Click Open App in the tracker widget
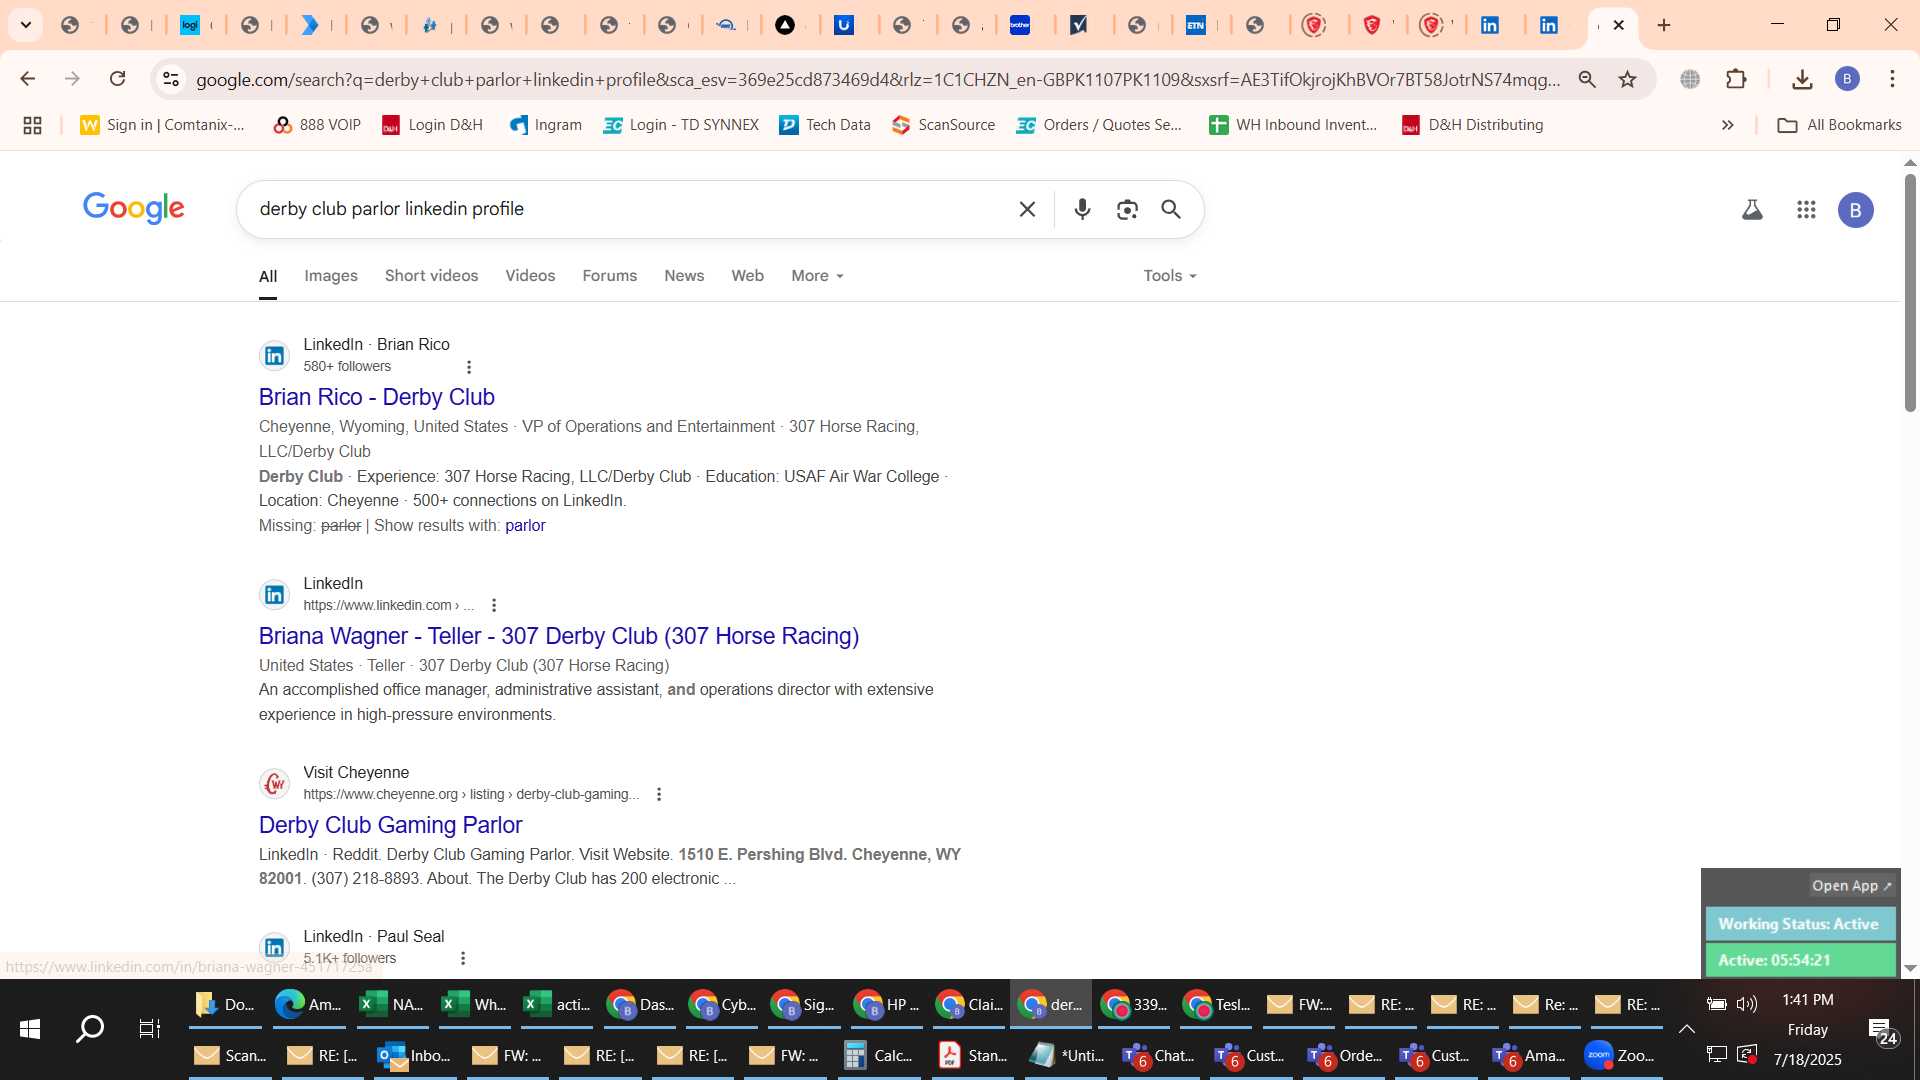The width and height of the screenshot is (1920, 1080). pyautogui.click(x=1851, y=886)
